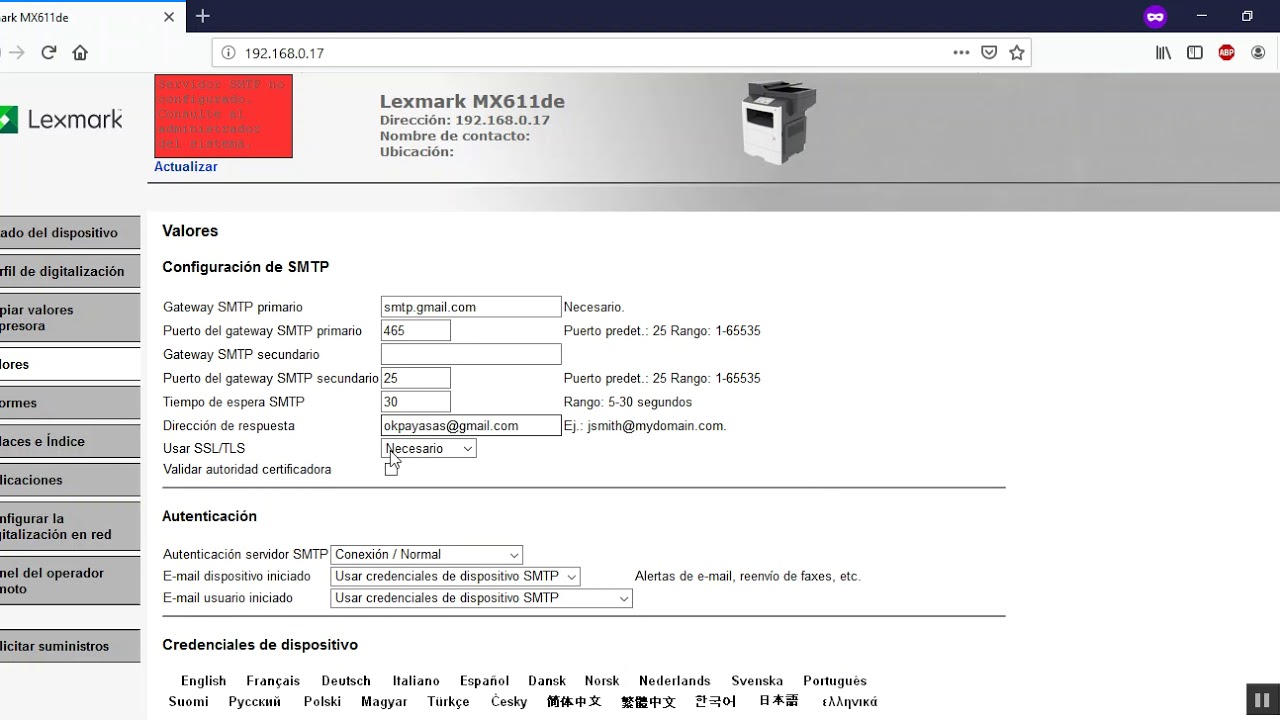Image resolution: width=1280 pixels, height=720 pixels.
Task: Open the Informes menu item
Action: (x=70, y=403)
